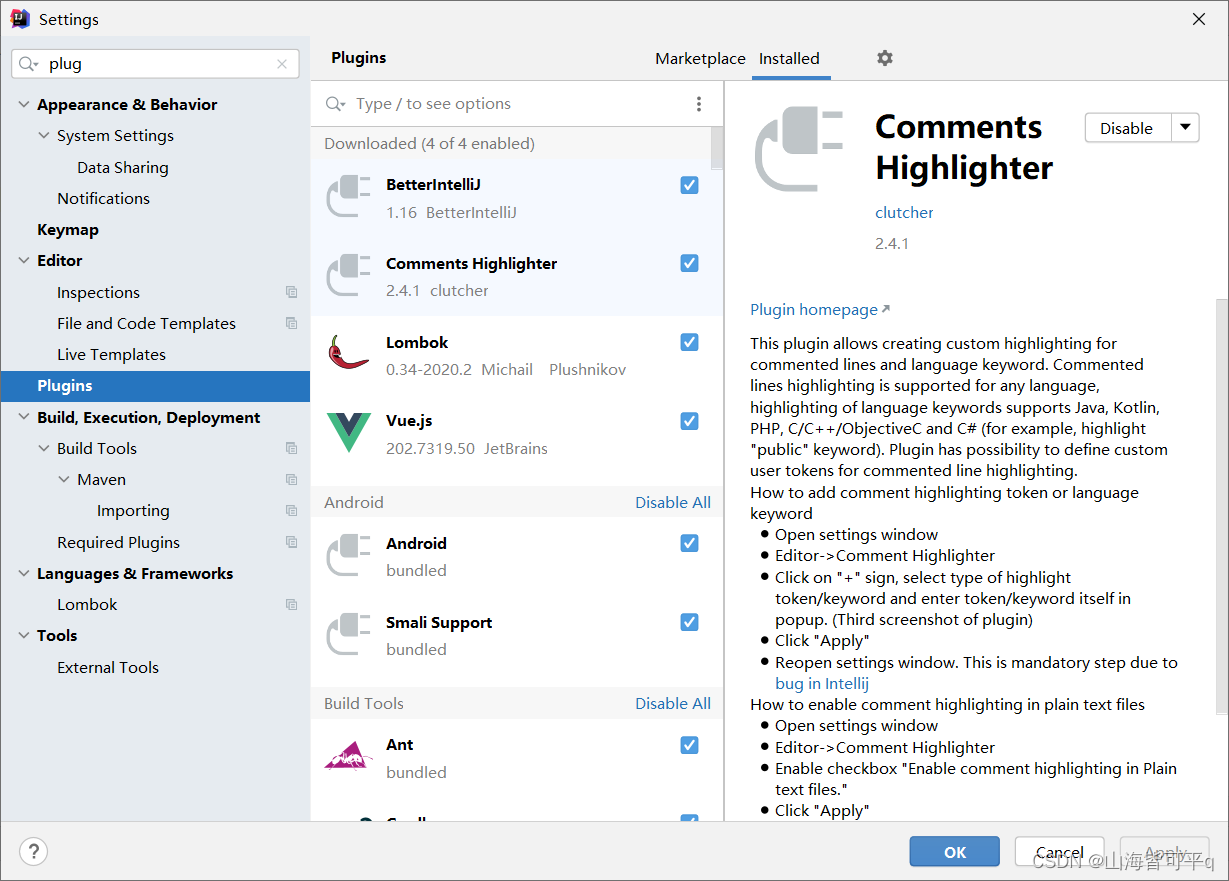
Task: Click the project-level icon next to Inspections
Action: pyautogui.click(x=291, y=292)
